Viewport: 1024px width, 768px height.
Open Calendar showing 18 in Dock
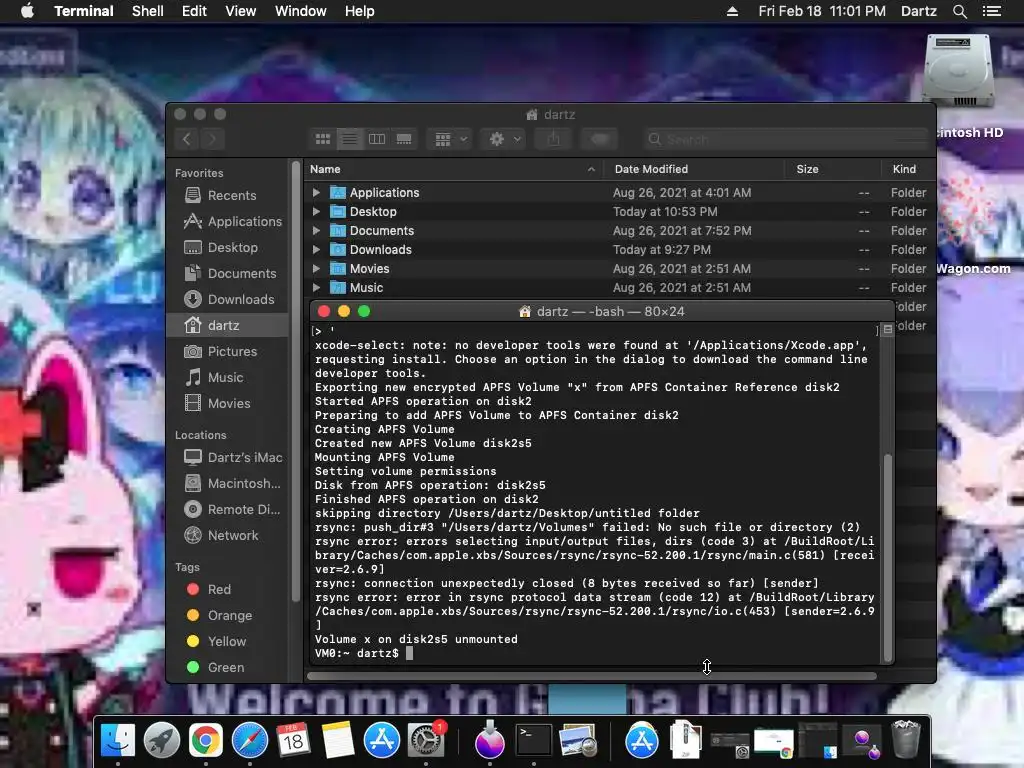click(x=293, y=741)
